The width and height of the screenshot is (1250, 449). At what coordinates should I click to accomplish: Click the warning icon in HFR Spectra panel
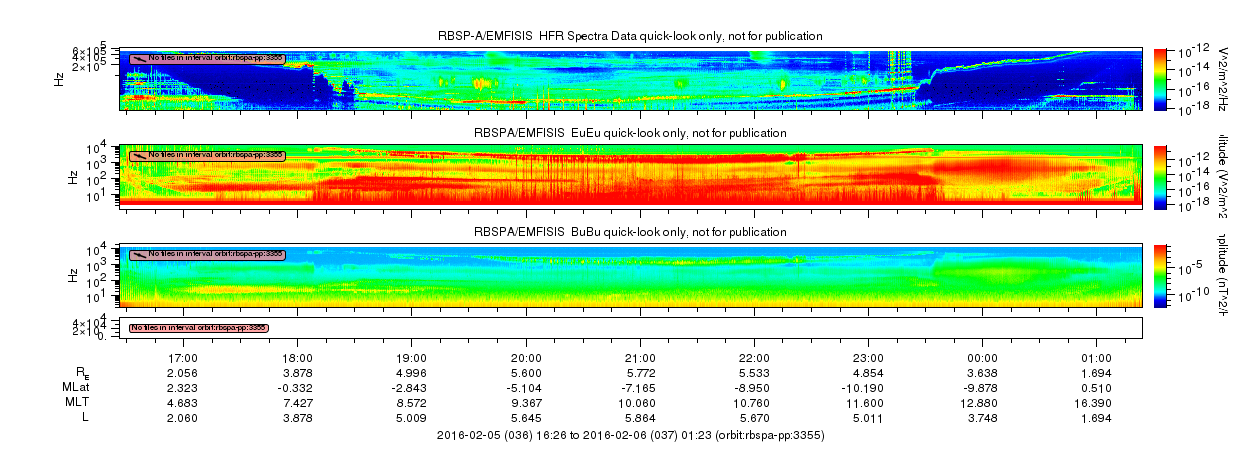coord(139,58)
